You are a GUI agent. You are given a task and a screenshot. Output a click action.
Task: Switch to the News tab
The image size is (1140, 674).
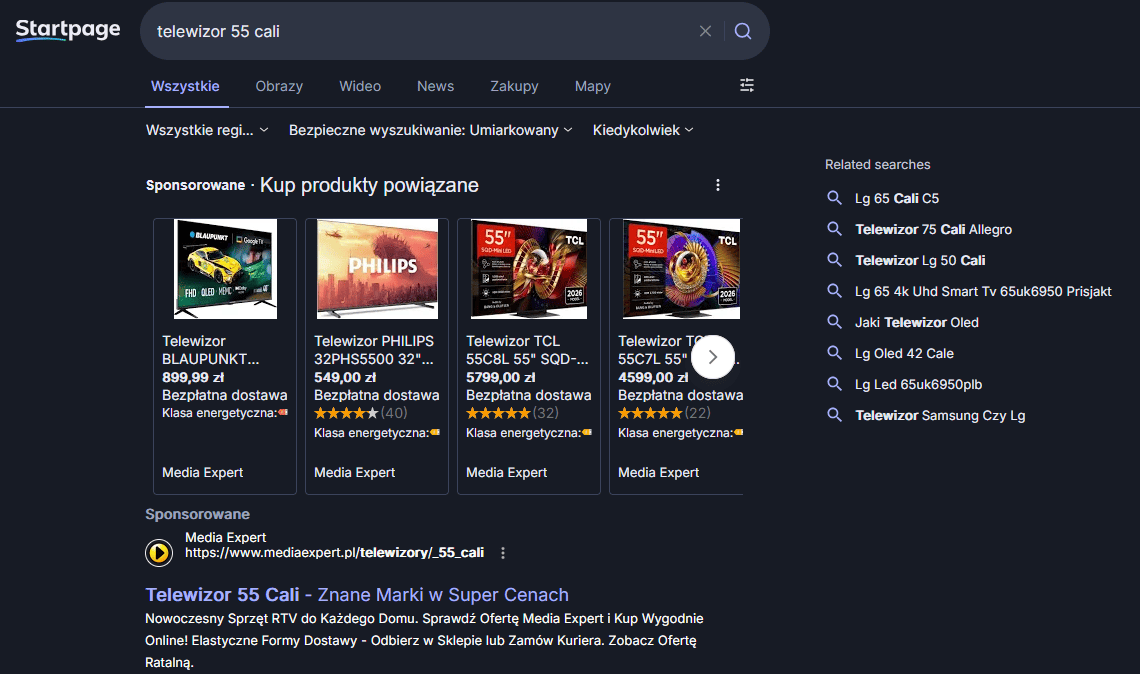tap(435, 86)
